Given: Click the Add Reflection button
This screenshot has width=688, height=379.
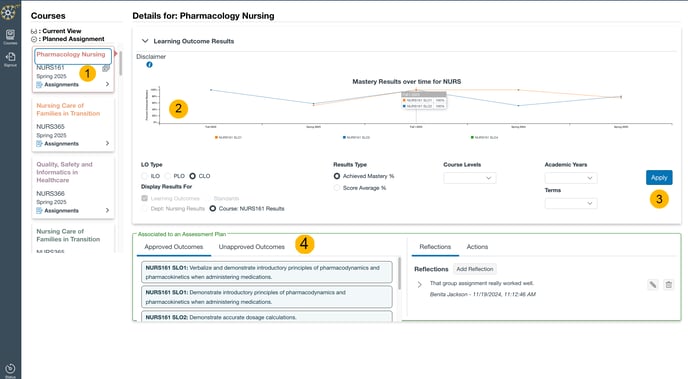Looking at the screenshot, I should pyautogui.click(x=475, y=269).
